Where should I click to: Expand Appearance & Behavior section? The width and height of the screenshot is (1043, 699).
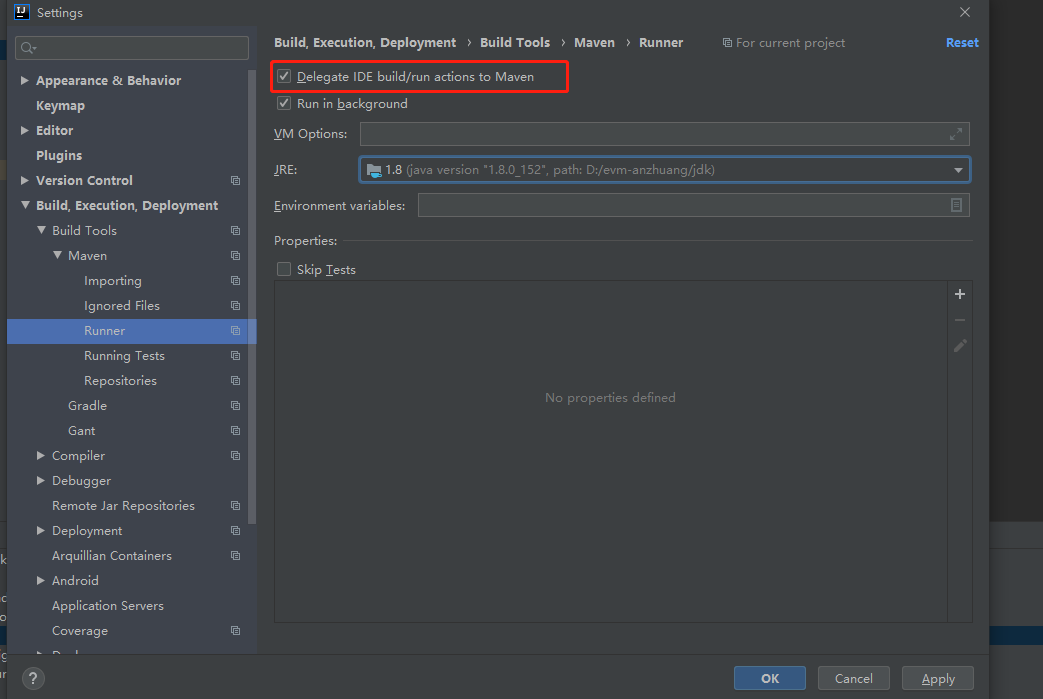(x=25, y=80)
